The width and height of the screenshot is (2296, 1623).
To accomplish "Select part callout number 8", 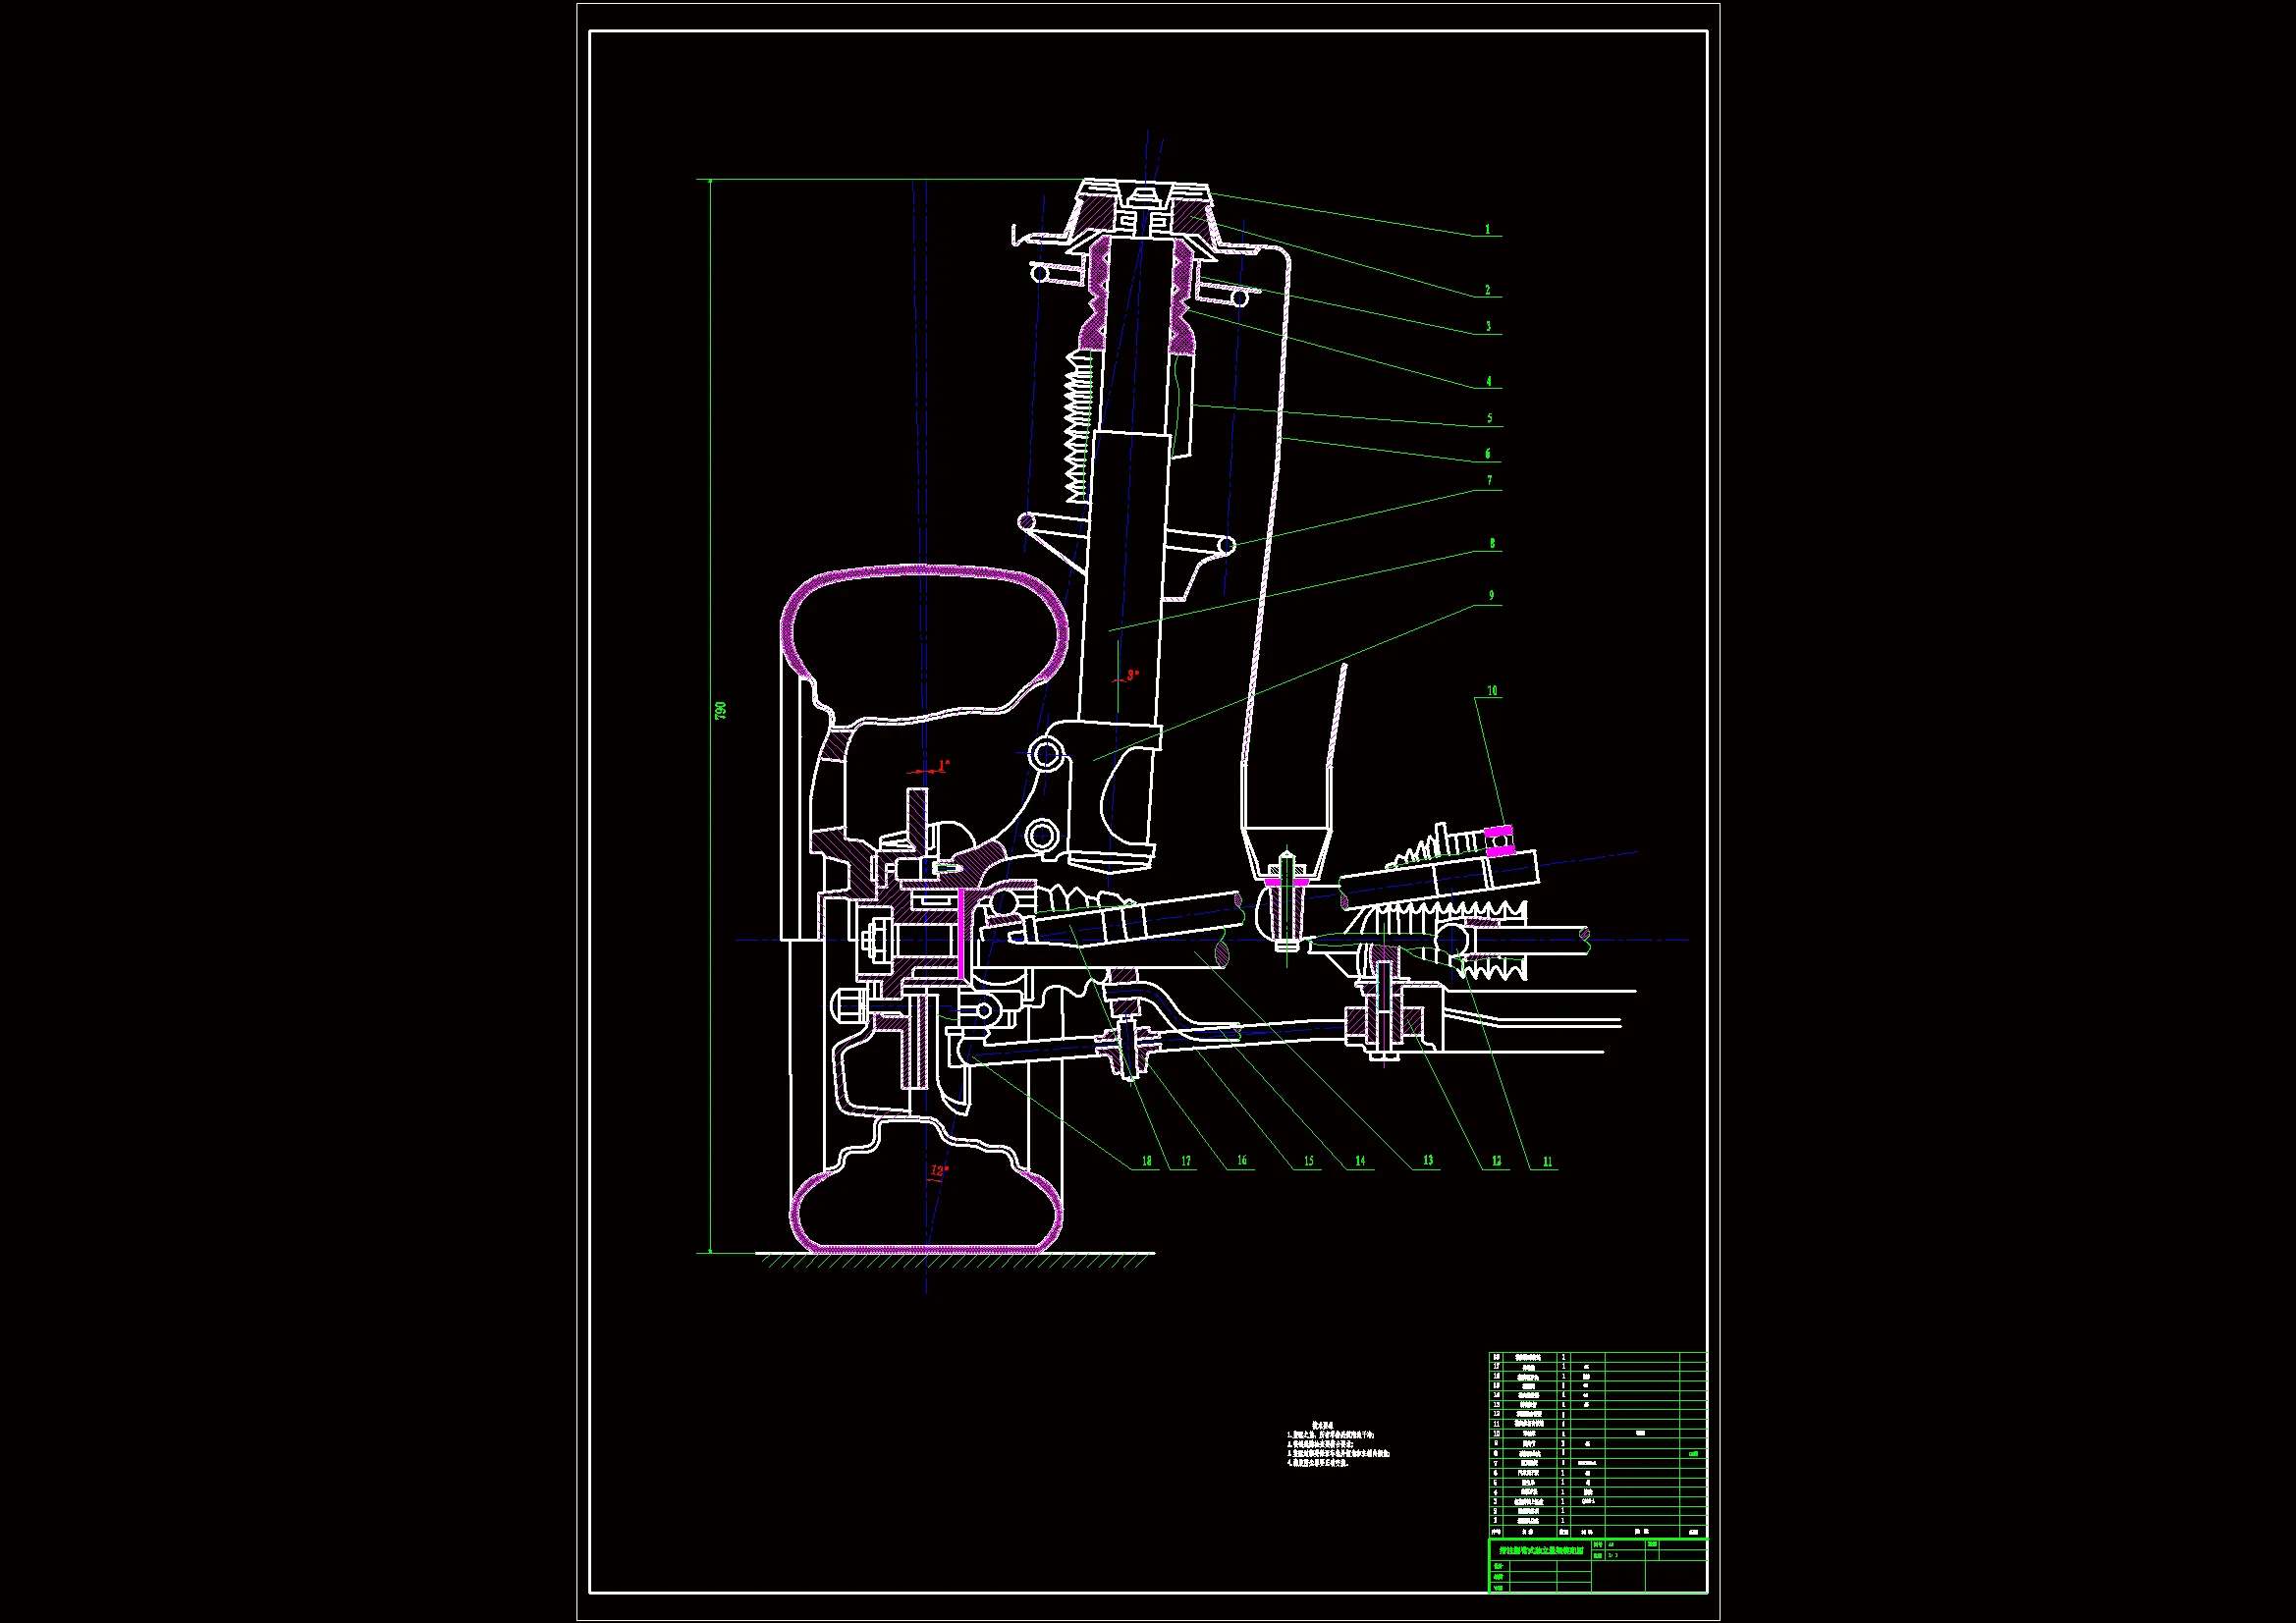I will (x=1492, y=544).
